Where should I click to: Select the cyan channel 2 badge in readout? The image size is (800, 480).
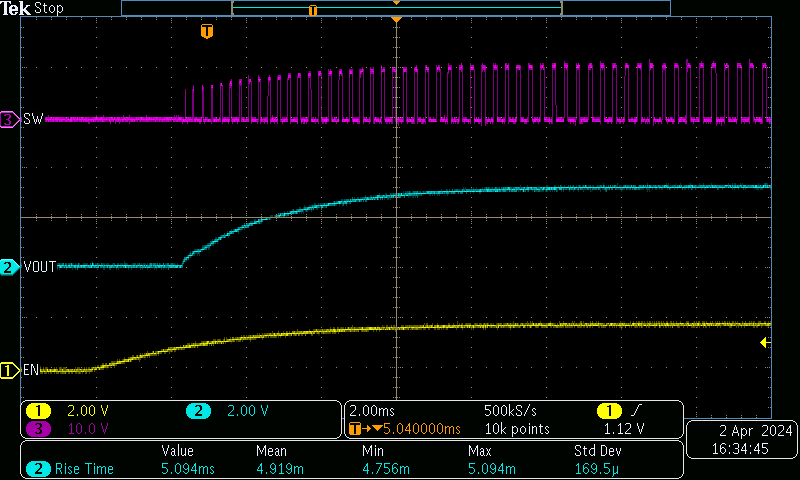tap(198, 411)
